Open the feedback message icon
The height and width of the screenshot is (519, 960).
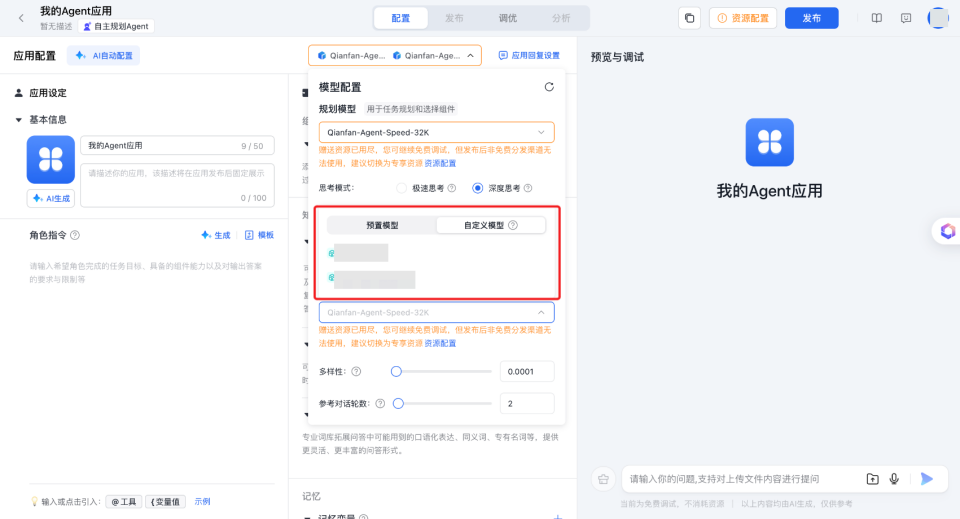(906, 18)
